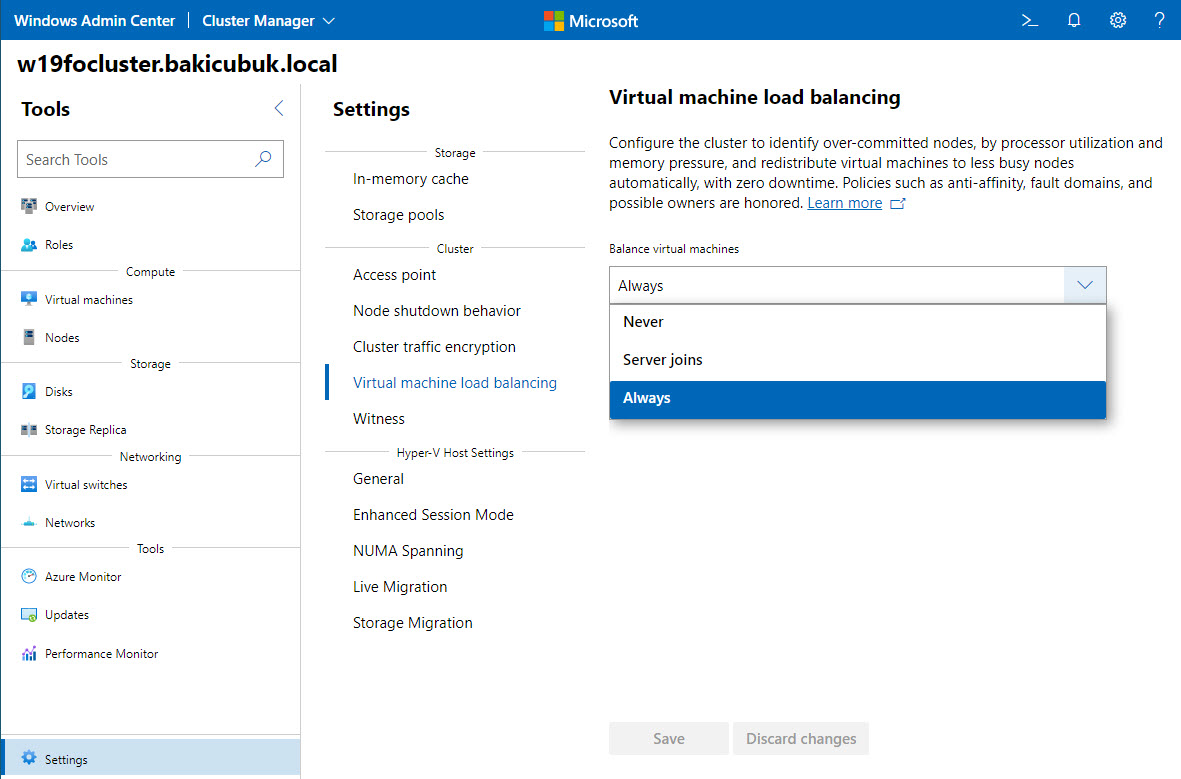1181x779 pixels.
Task: Open the help question mark
Action: pyautogui.click(x=1159, y=20)
